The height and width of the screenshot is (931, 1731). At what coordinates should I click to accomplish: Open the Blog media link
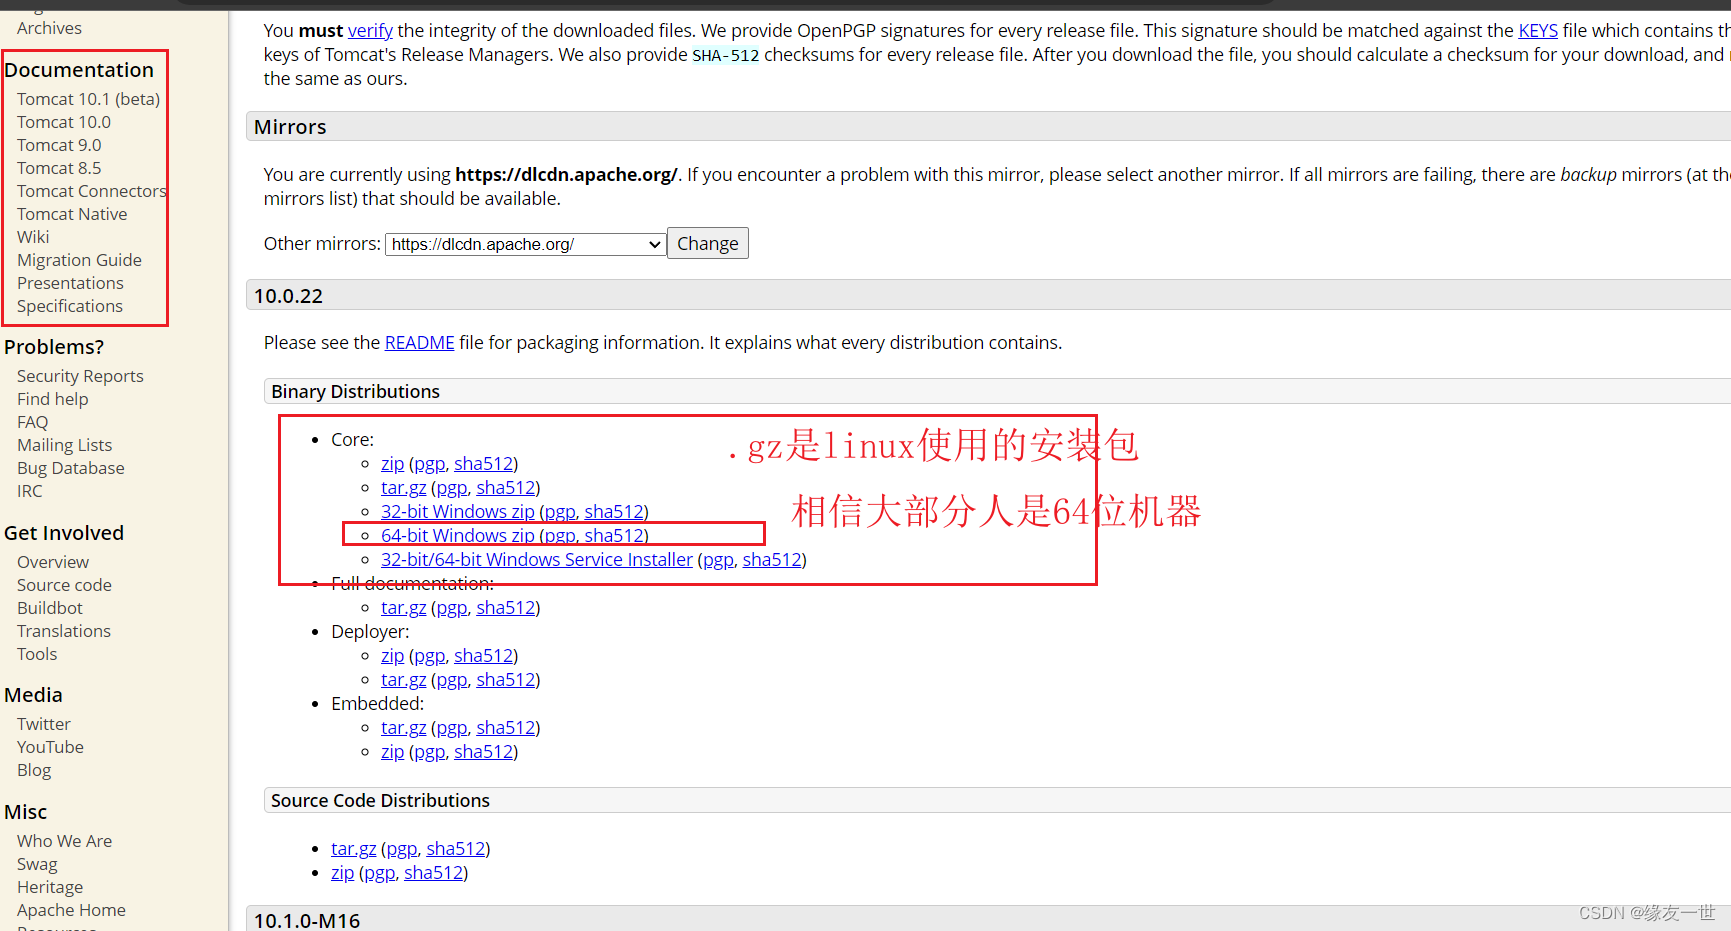point(34,770)
